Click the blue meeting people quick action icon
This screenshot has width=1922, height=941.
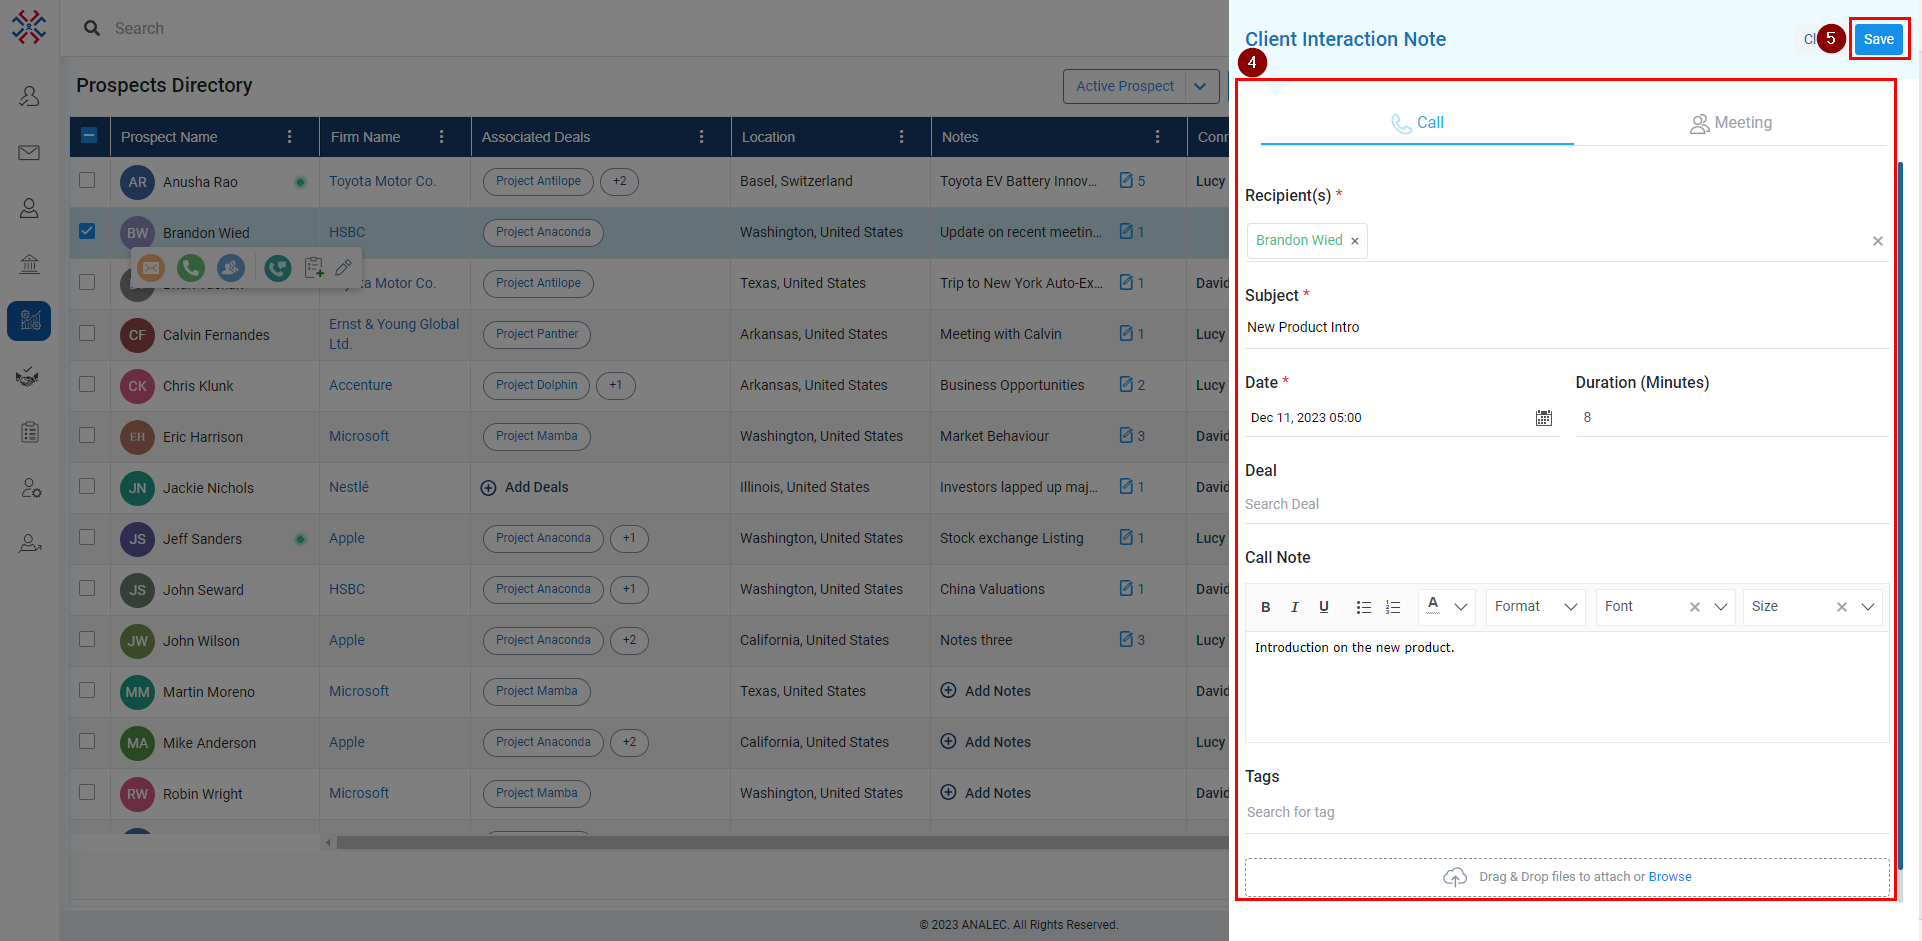(x=231, y=267)
